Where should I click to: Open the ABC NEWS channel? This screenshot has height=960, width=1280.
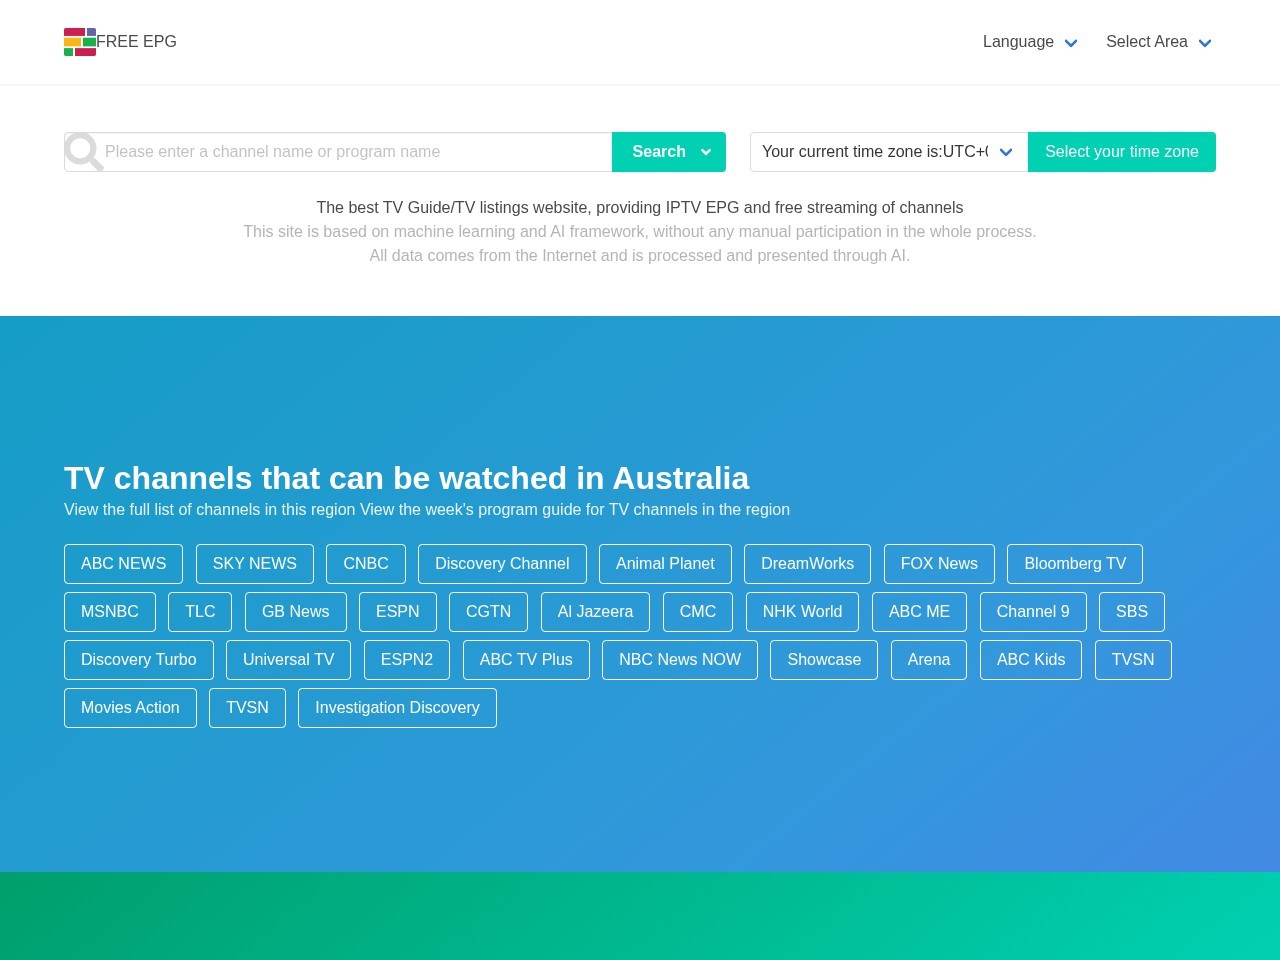[x=123, y=564]
